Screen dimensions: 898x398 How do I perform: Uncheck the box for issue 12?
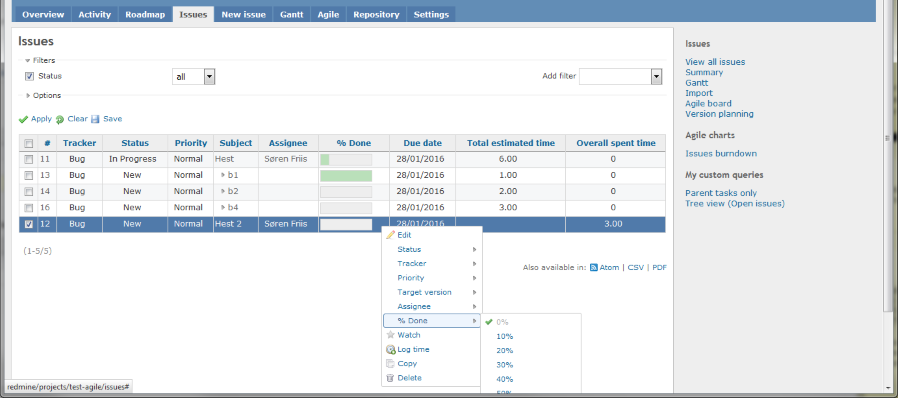point(29,224)
